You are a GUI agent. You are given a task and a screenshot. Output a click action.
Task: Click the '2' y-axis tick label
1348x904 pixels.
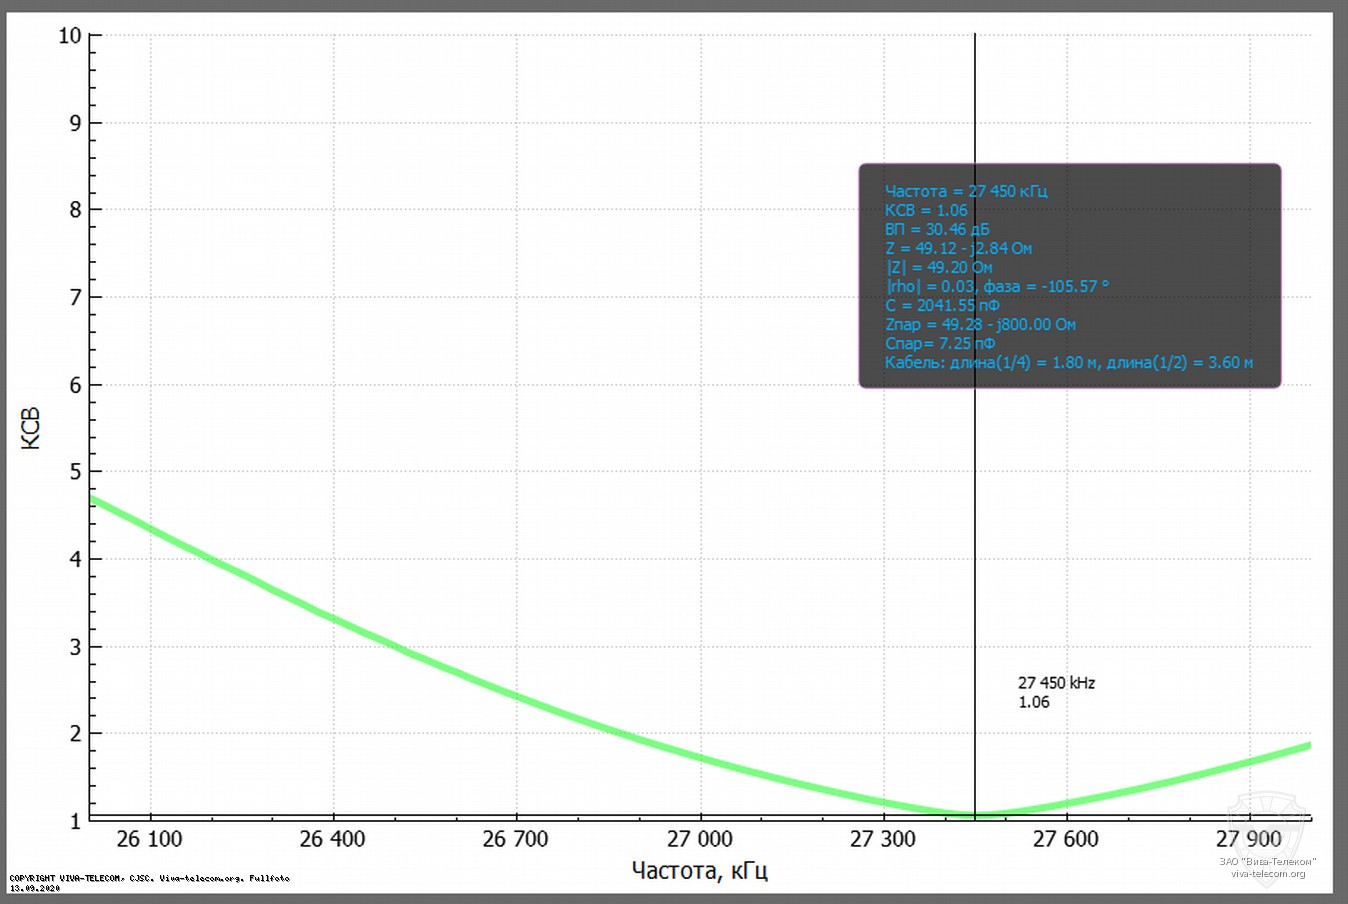(x=75, y=733)
